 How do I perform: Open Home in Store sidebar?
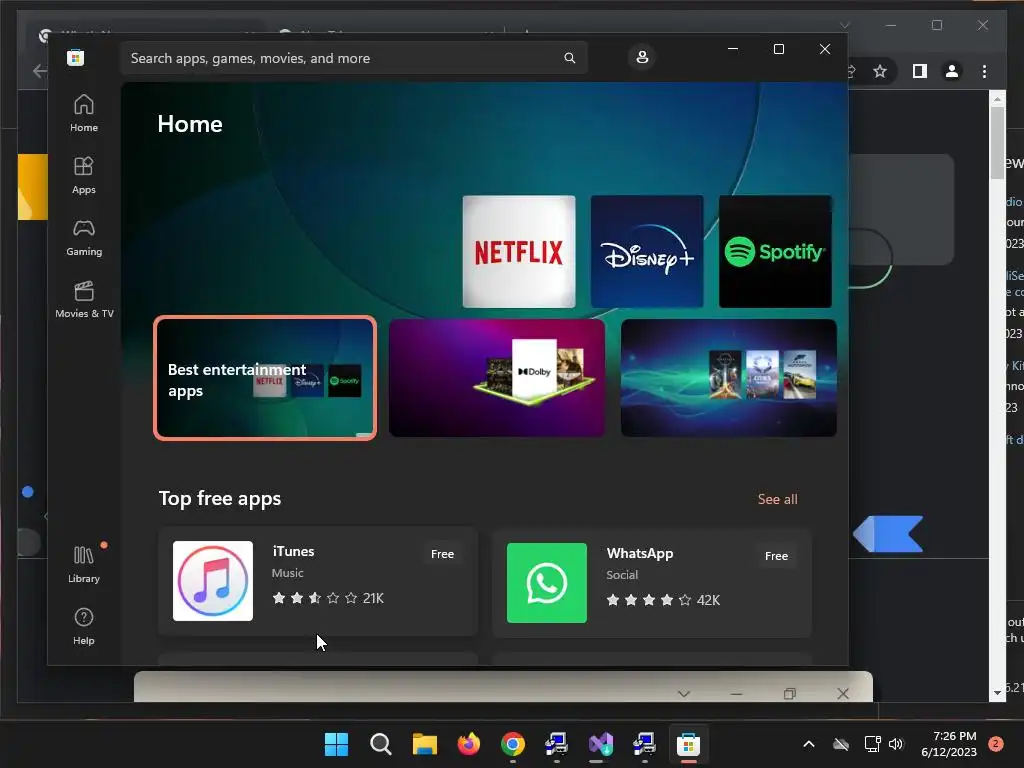84,113
